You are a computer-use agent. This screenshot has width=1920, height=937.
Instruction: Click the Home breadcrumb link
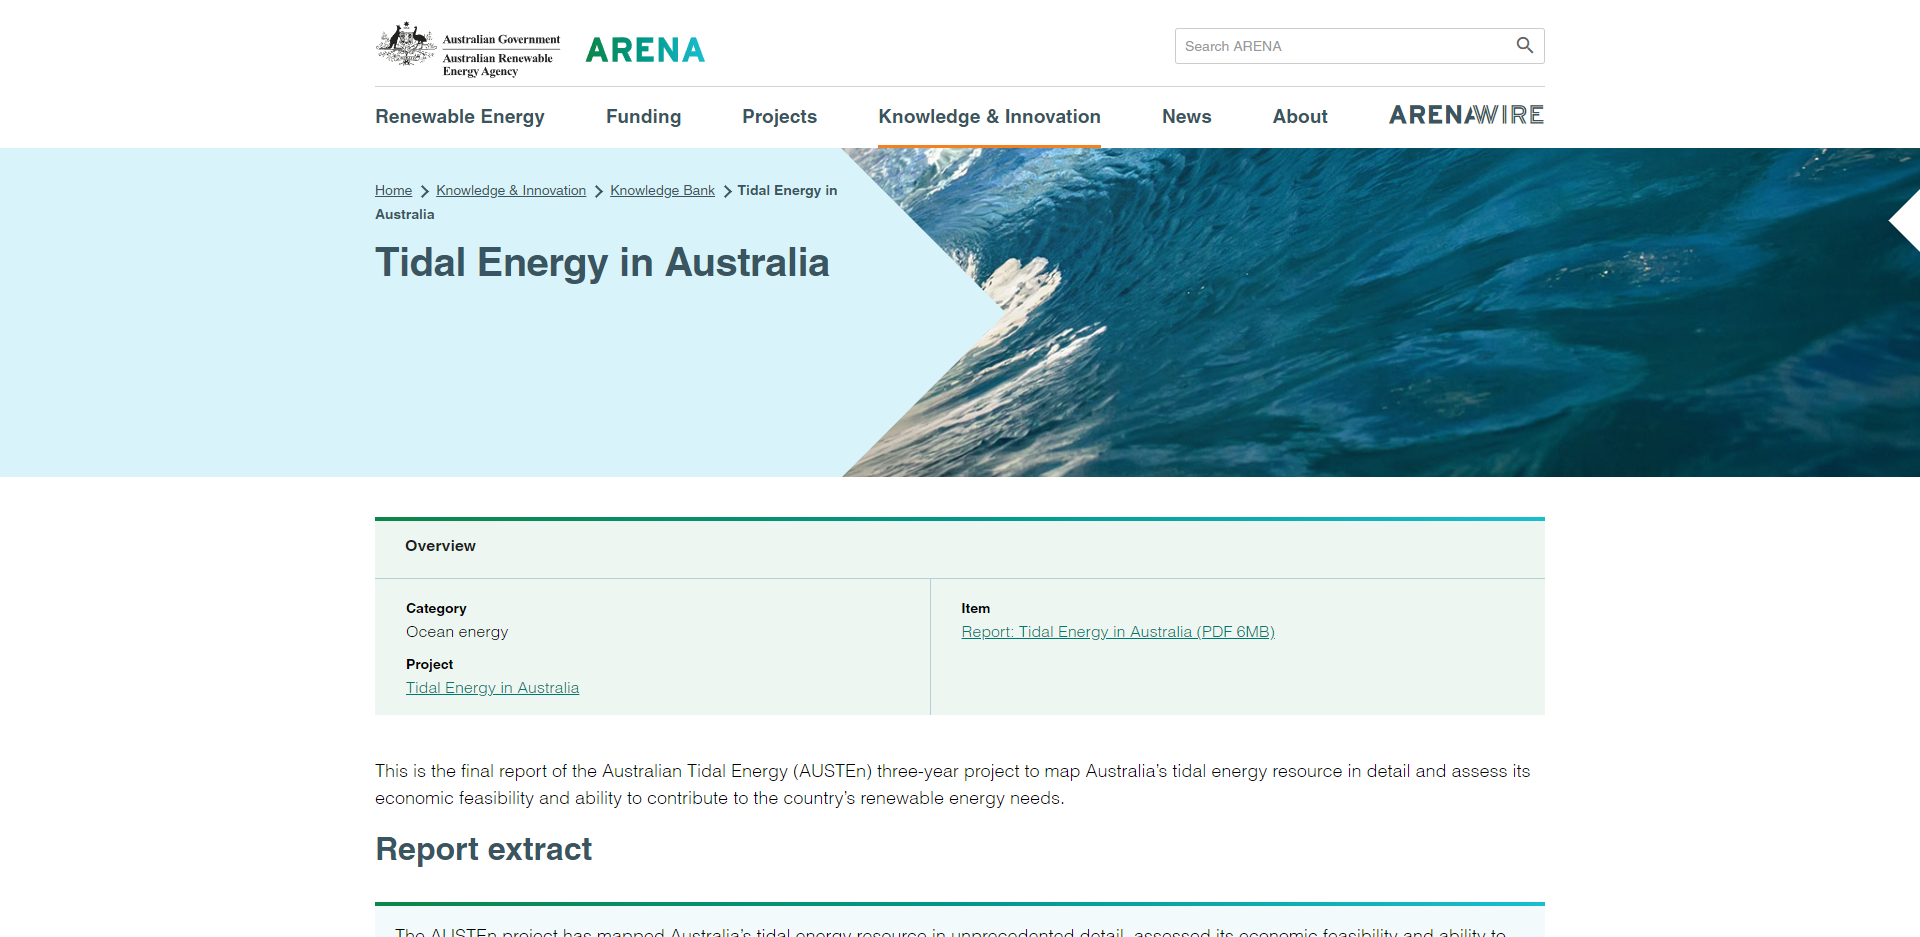pos(393,191)
